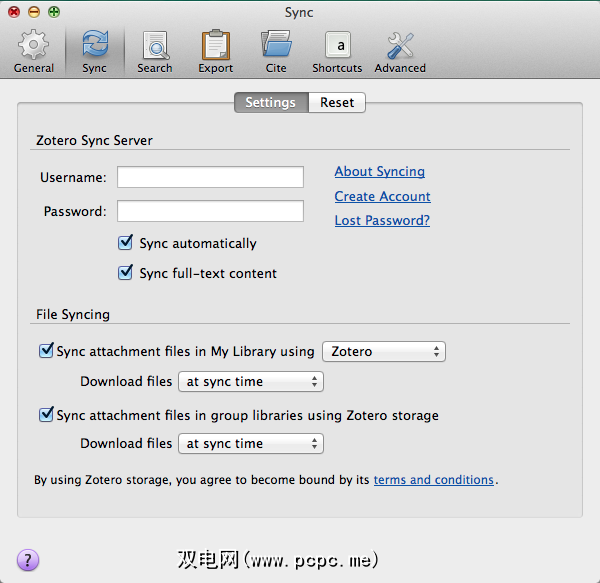Click the green zoom window button
600x583 pixels.
[54, 12]
